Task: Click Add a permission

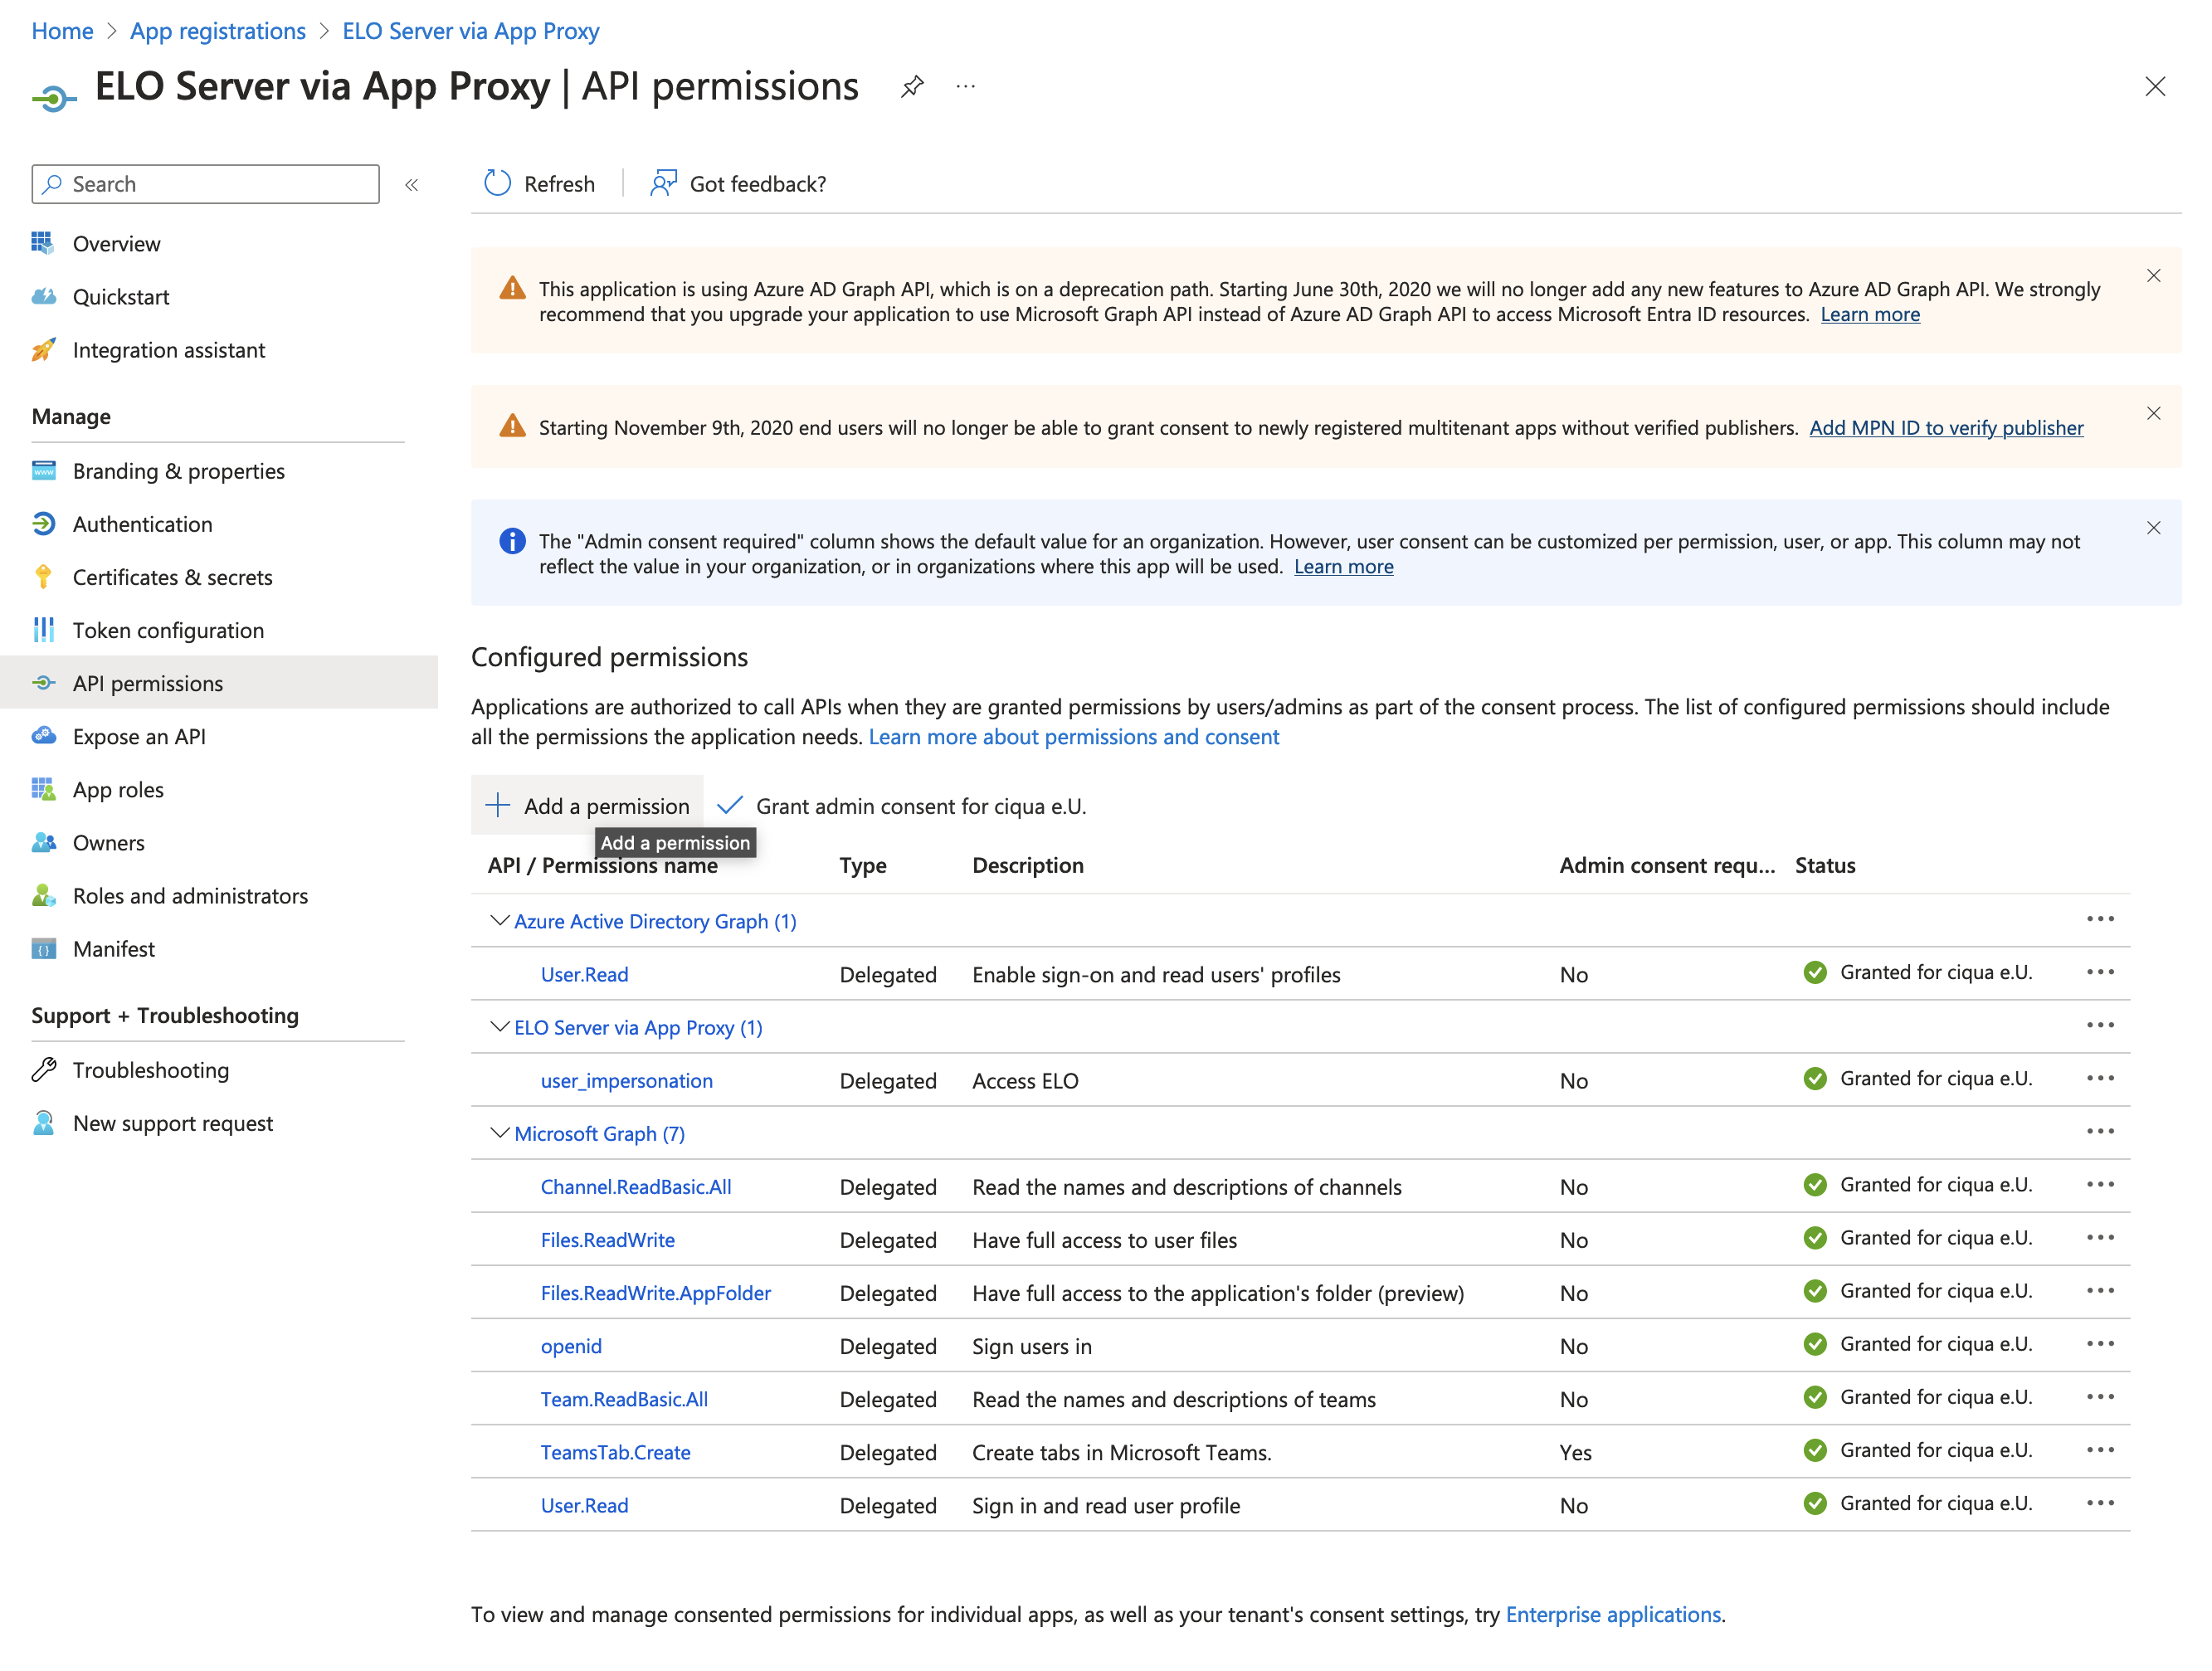Action: coord(587,805)
